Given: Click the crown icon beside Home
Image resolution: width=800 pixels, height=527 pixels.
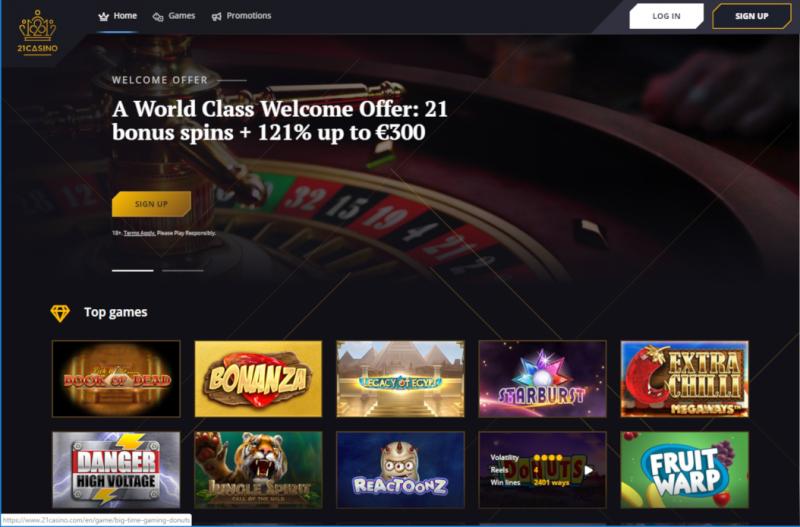Looking at the screenshot, I should click(x=104, y=16).
